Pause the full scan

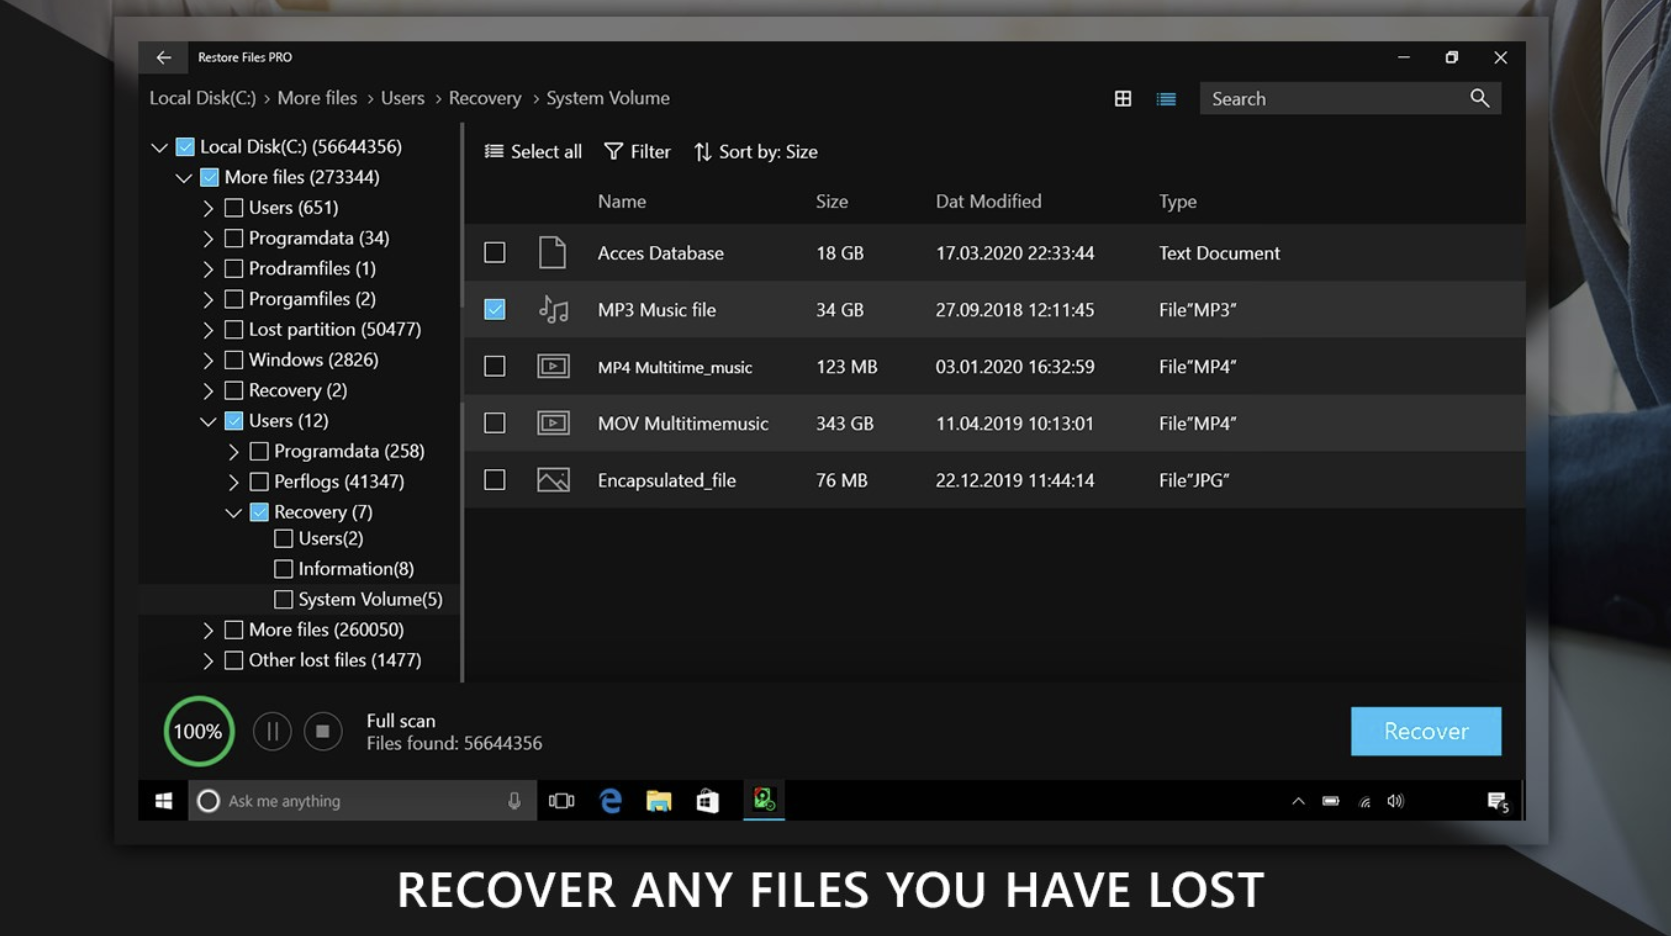tap(272, 732)
